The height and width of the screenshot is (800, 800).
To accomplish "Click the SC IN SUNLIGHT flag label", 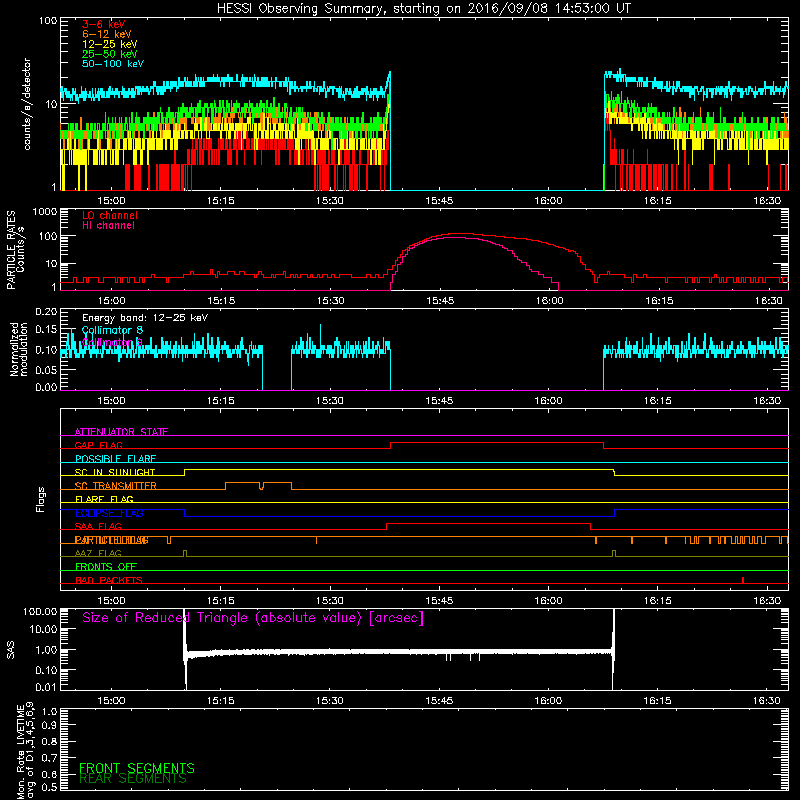I will pyautogui.click(x=115, y=472).
